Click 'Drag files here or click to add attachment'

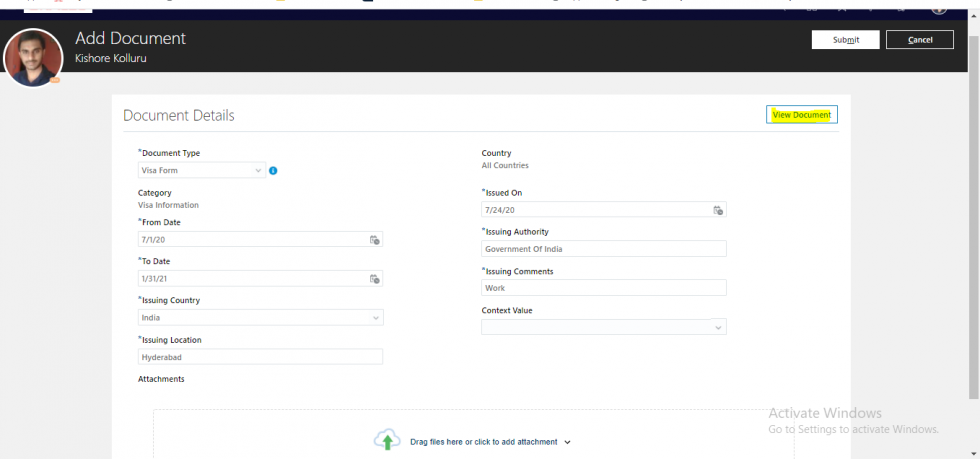[484, 441]
